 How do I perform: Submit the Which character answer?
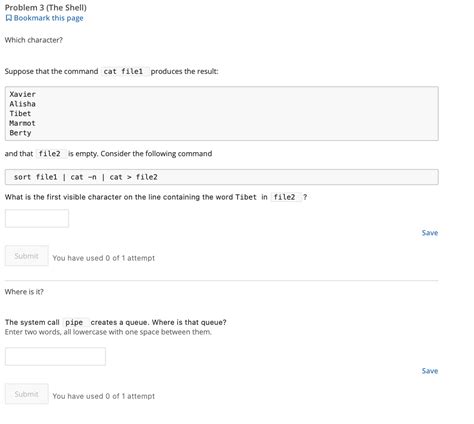27,256
